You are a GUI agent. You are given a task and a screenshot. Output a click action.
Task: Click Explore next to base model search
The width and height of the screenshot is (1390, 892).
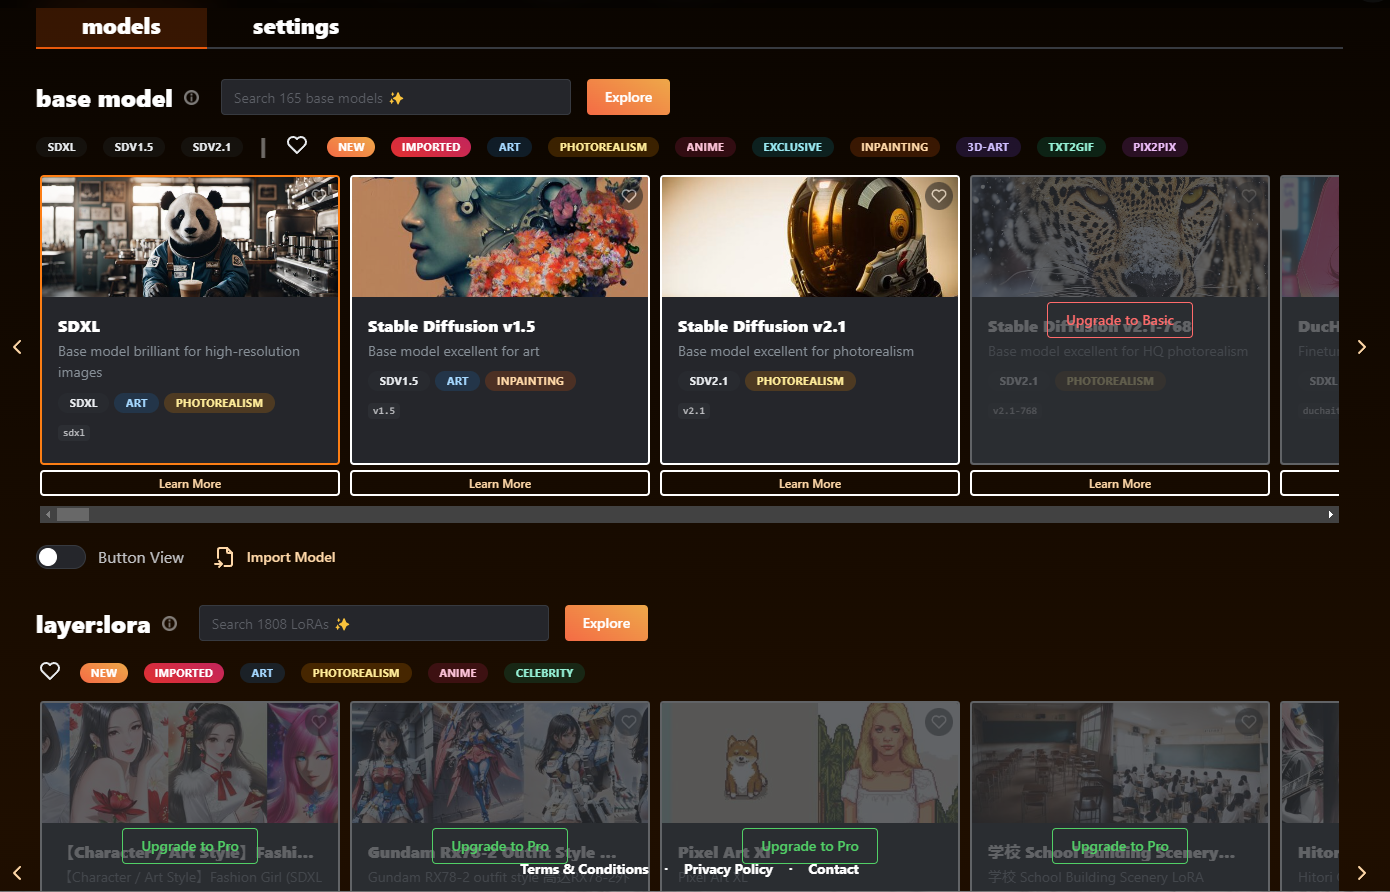tap(628, 97)
